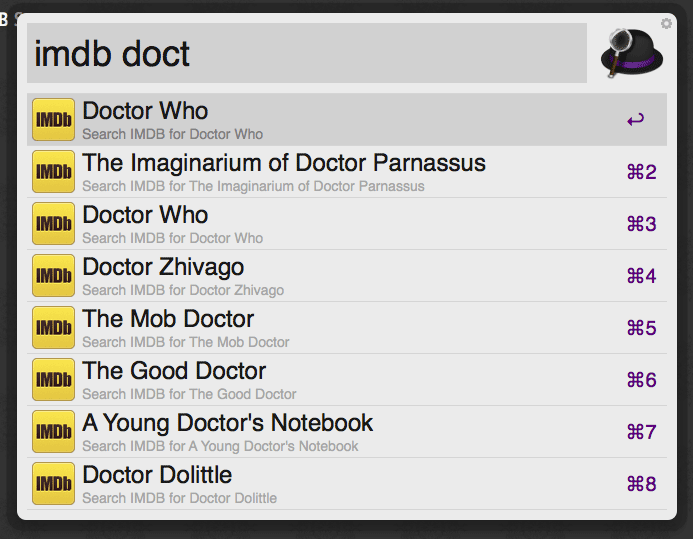
Task: Click IMDb icon of the highlighted Doctor Who result
Action: pyautogui.click(x=53, y=120)
